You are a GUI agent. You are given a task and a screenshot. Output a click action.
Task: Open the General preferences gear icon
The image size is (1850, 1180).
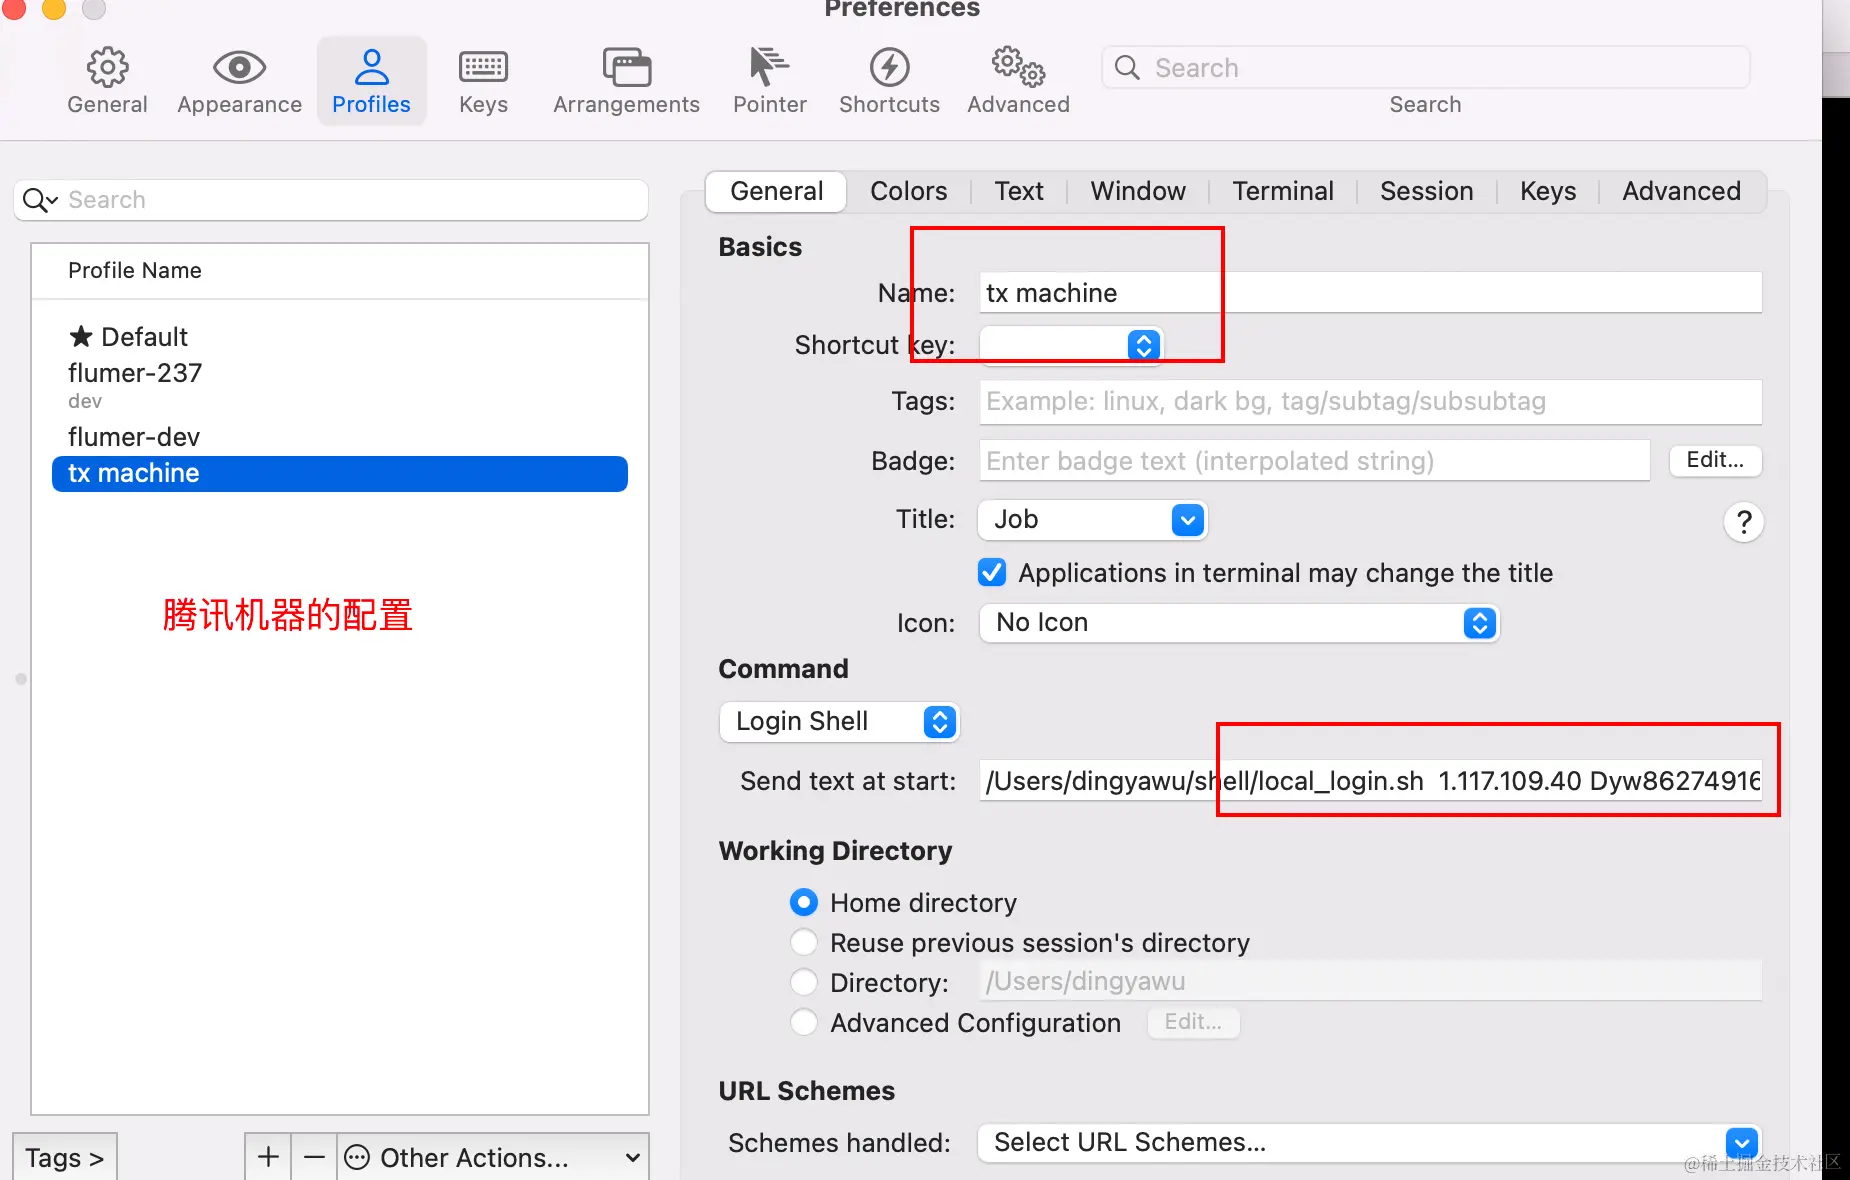(107, 67)
